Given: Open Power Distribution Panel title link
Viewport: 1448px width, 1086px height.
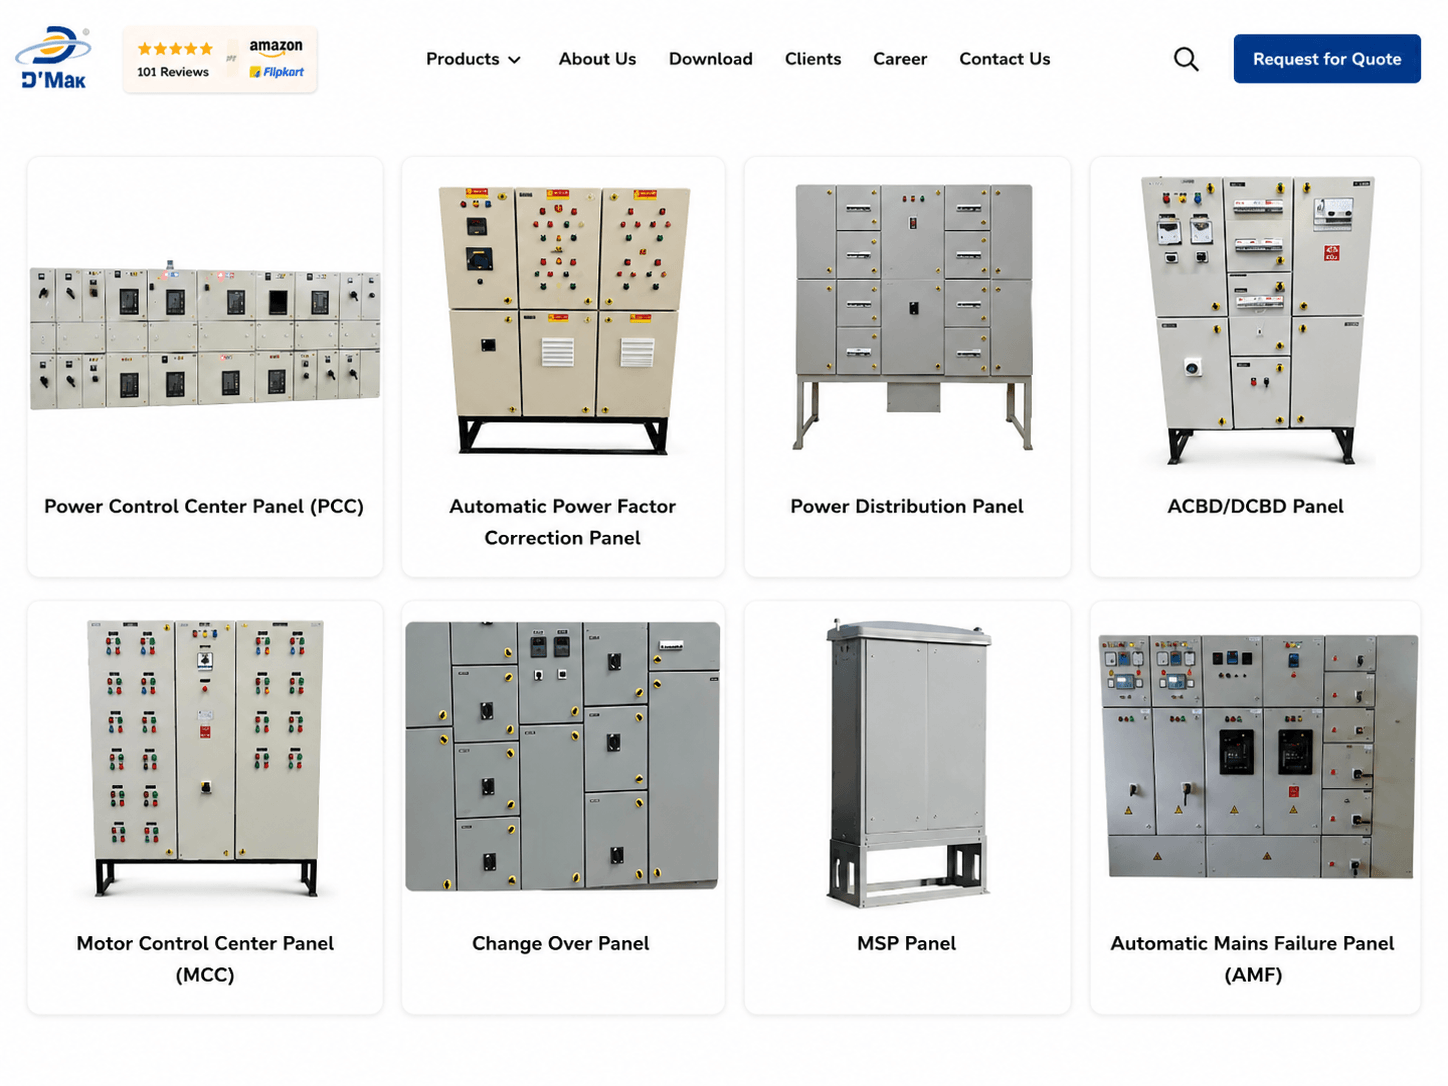Looking at the screenshot, I should [x=907, y=506].
